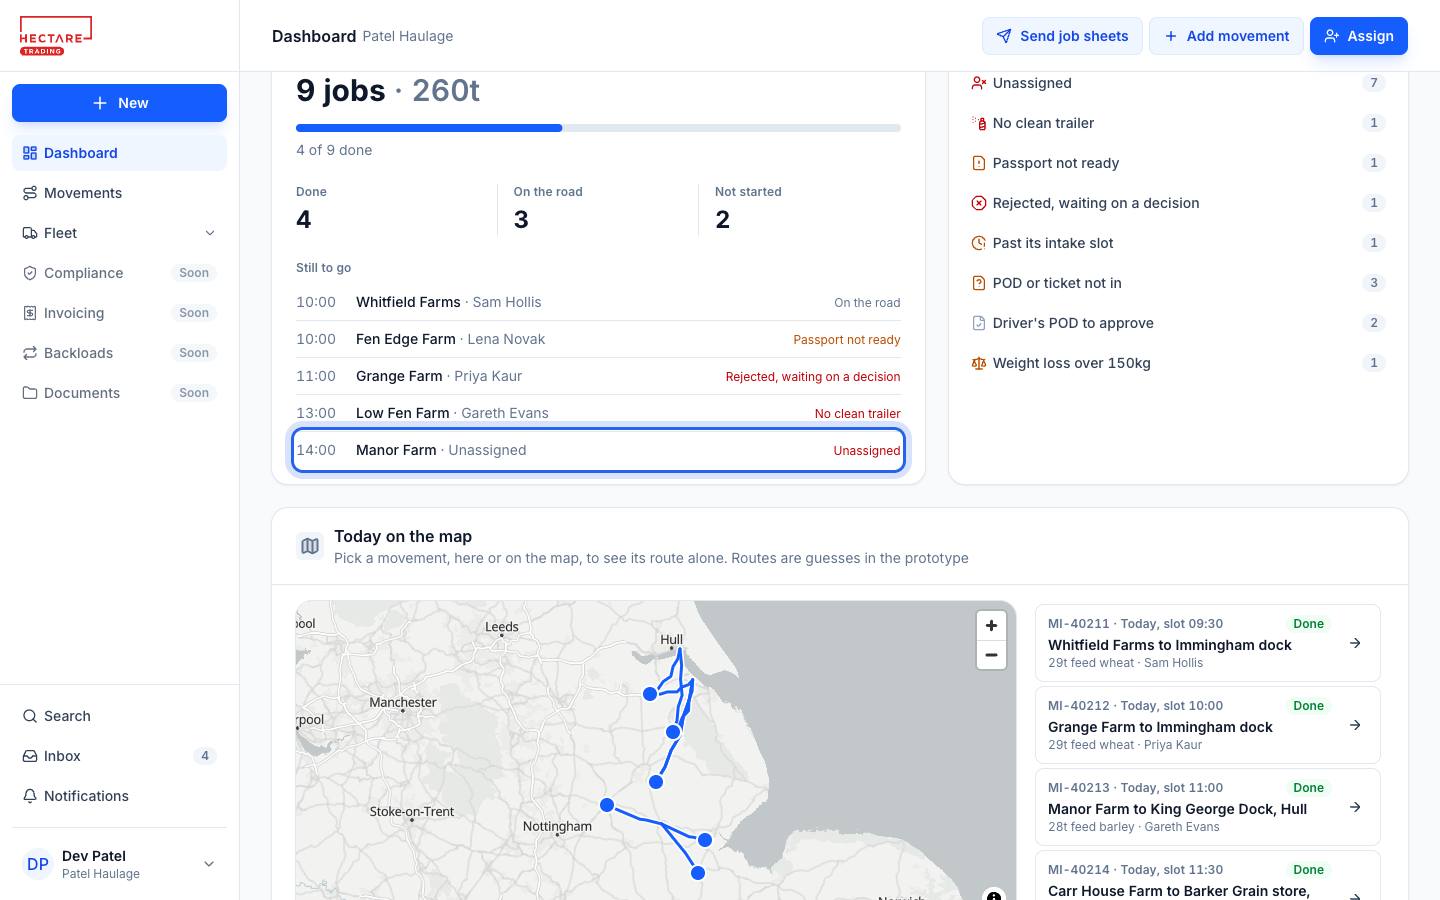Click the No clean trailer icon
Screen dimensions: 1440x900
pyautogui.click(x=979, y=123)
